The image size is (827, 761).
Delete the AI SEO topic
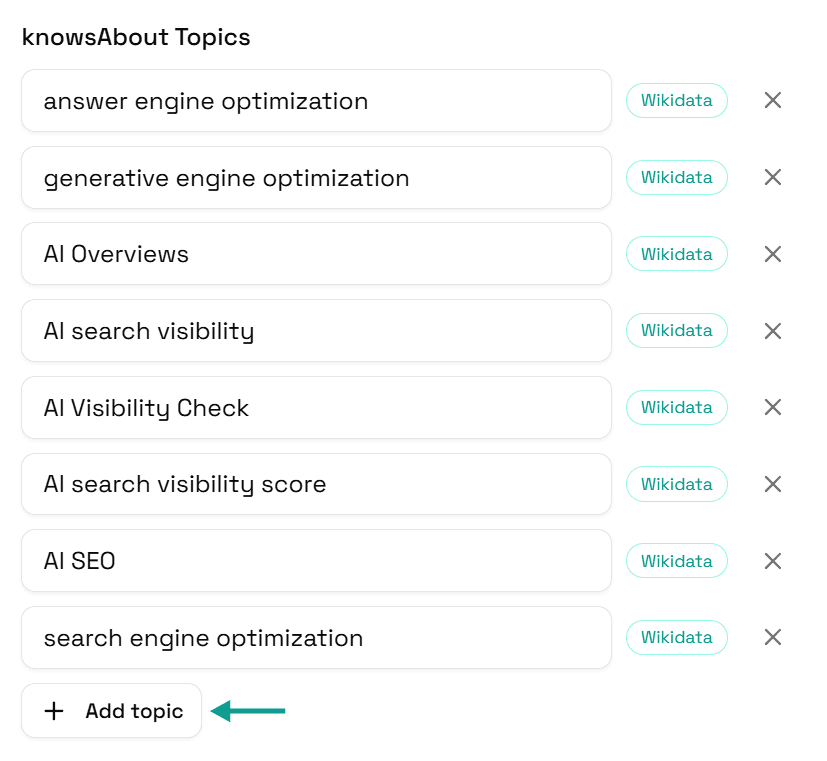point(773,561)
